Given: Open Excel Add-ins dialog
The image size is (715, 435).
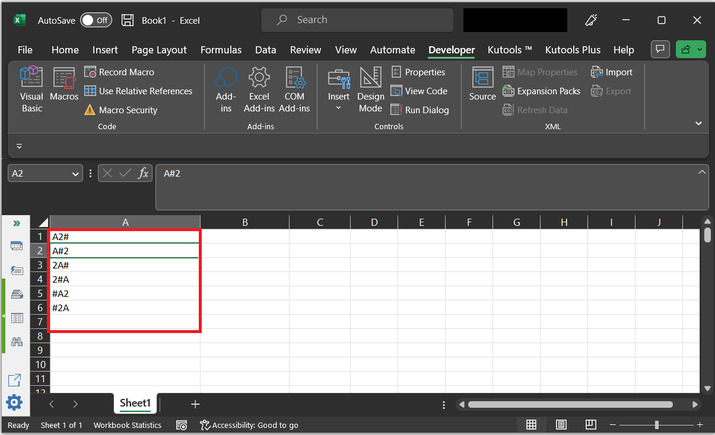Looking at the screenshot, I should pyautogui.click(x=259, y=88).
